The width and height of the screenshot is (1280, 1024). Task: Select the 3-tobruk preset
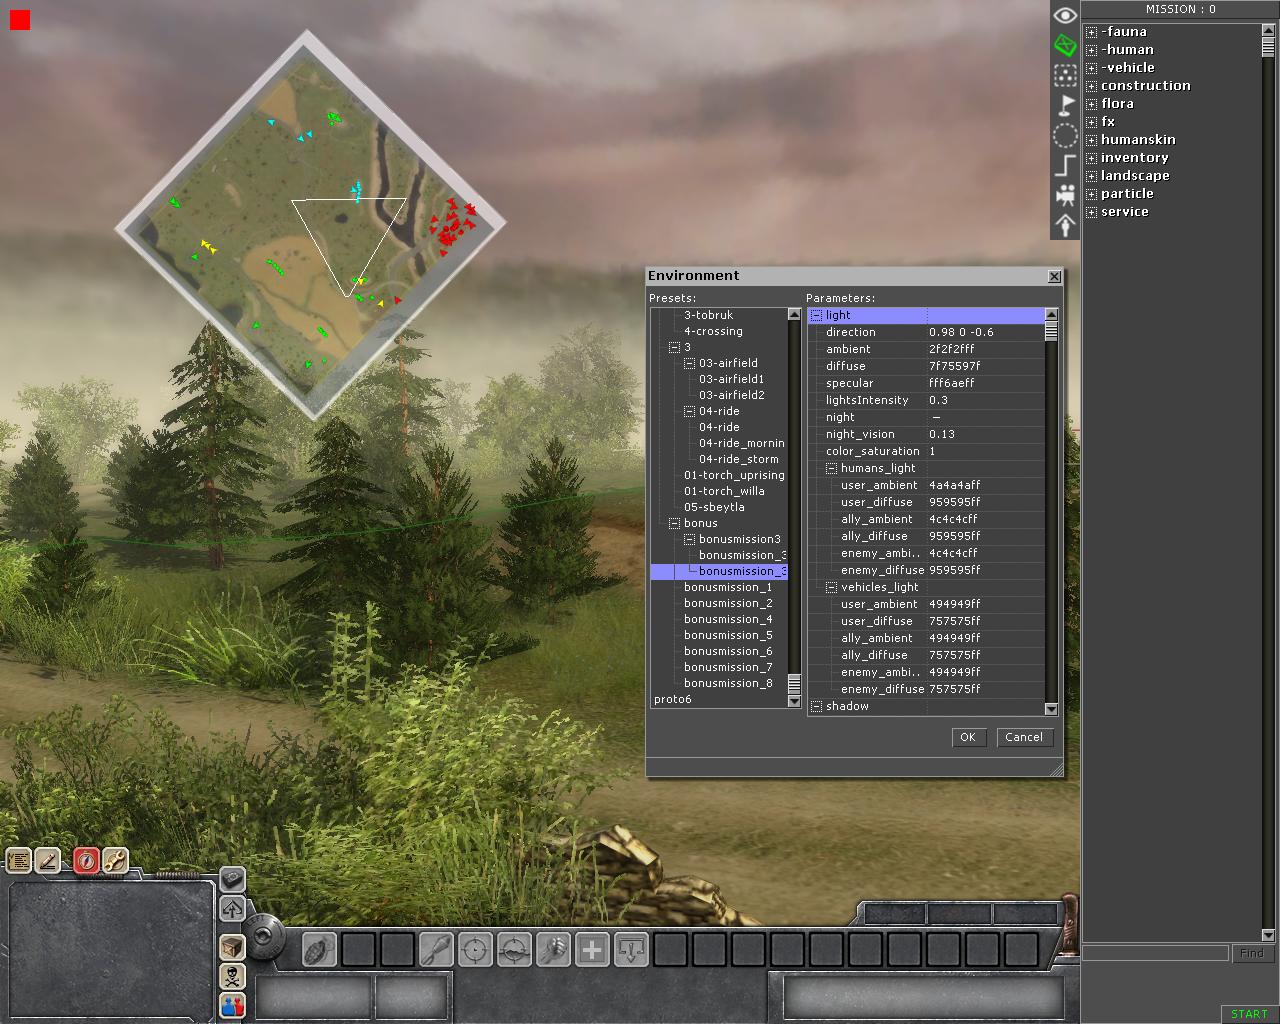click(708, 315)
